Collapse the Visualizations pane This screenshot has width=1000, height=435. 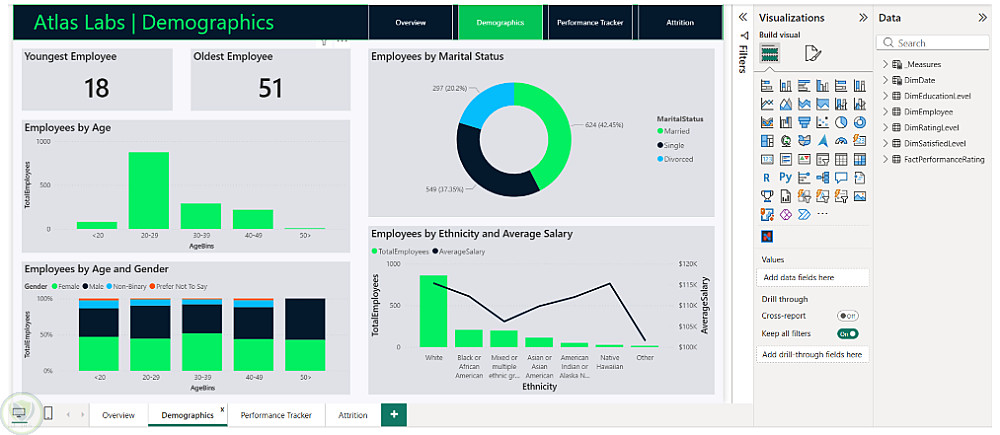tap(863, 18)
